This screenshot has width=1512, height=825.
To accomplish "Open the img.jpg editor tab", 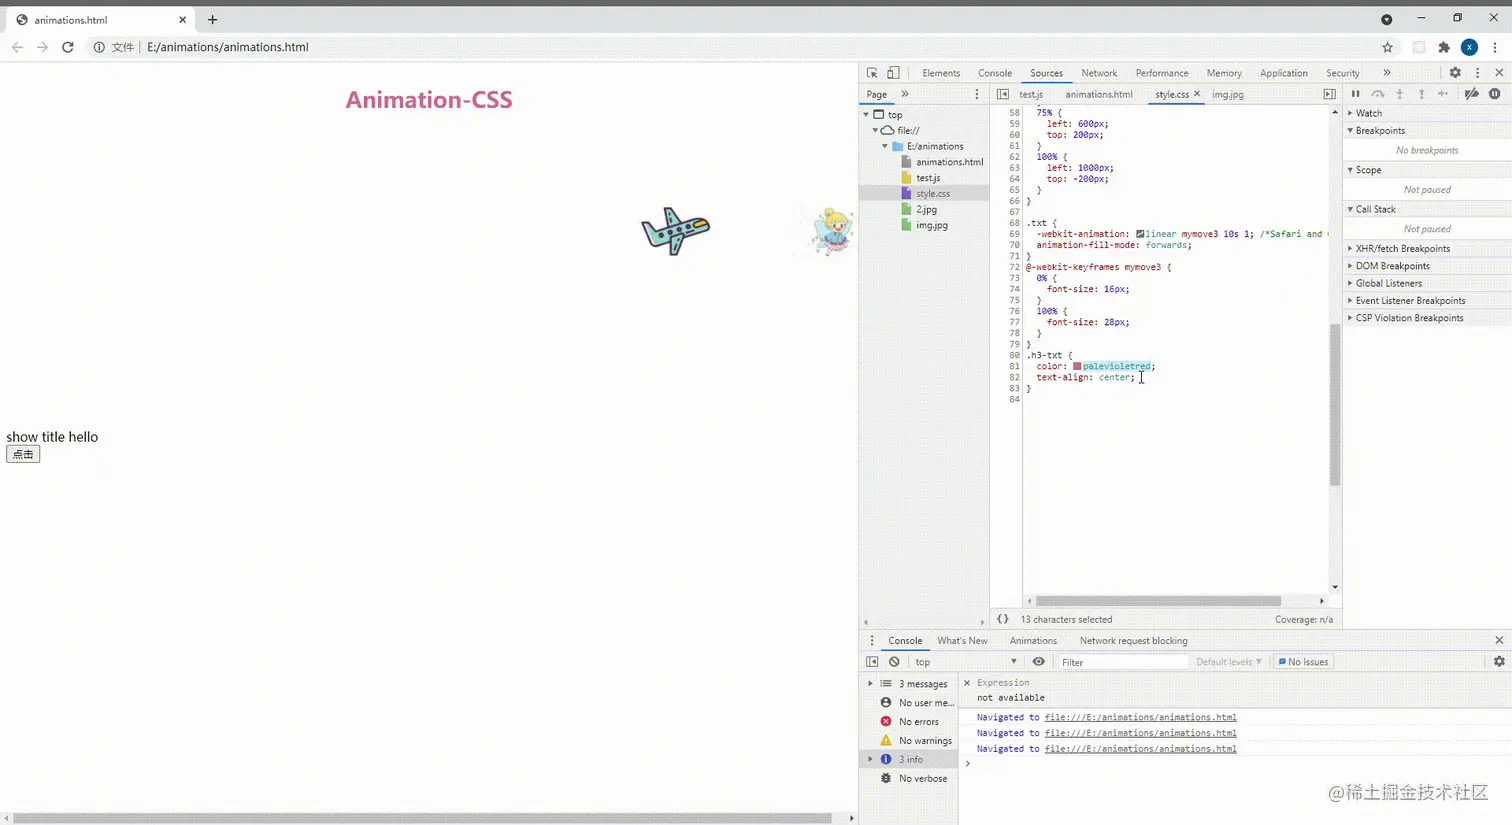I will tap(1228, 94).
